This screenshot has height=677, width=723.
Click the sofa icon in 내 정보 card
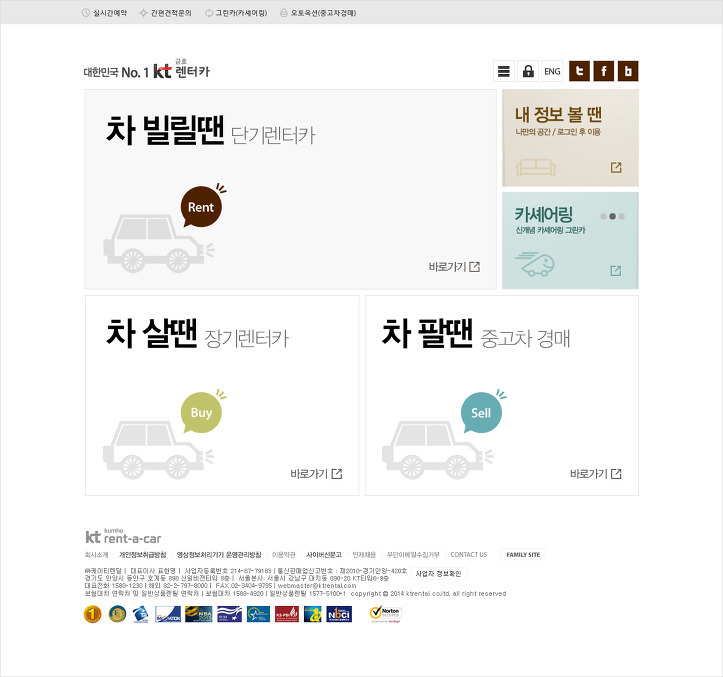coord(535,167)
